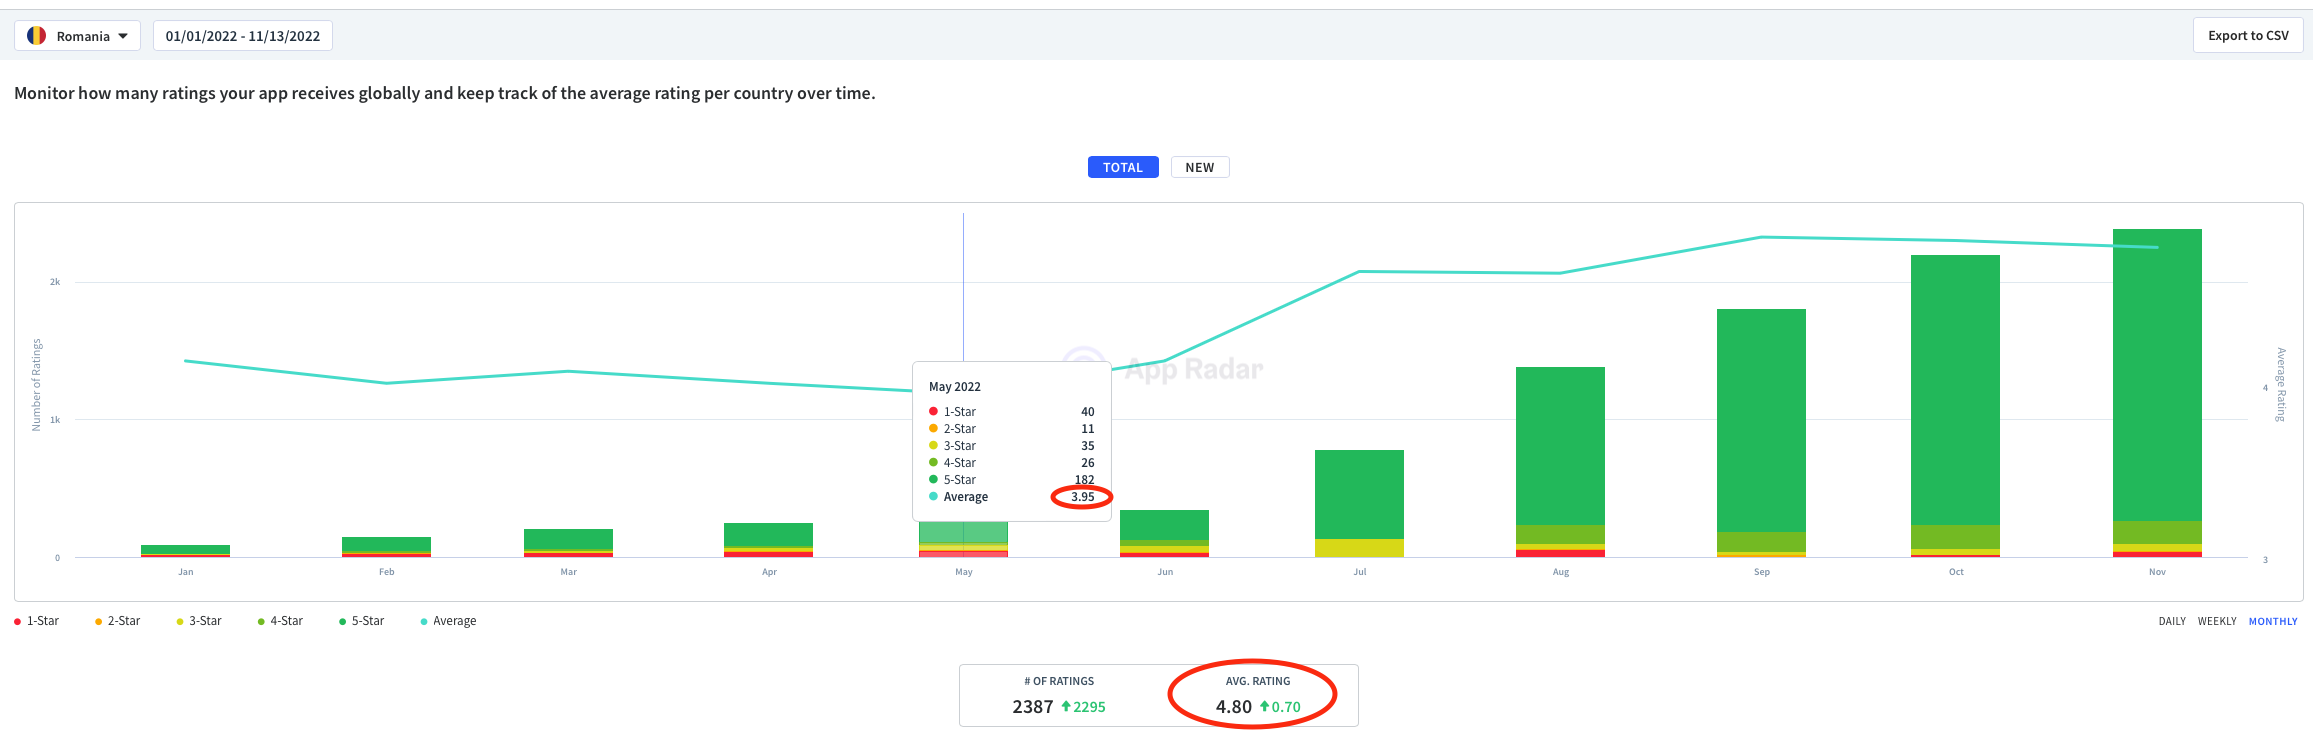Image resolution: width=2313 pixels, height=735 pixels.
Task: Click the Romania flag icon
Action: tap(36, 36)
